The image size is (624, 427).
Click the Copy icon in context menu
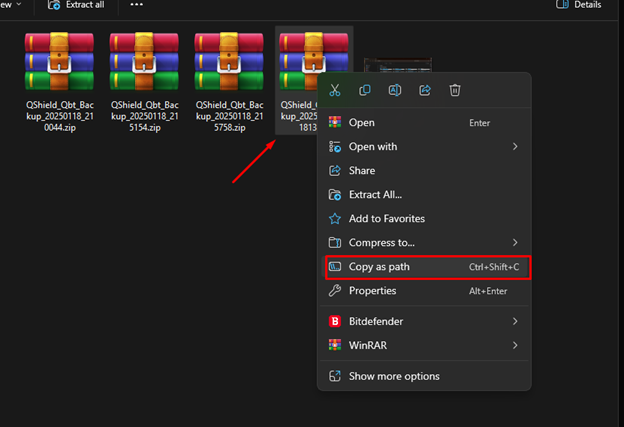365,90
